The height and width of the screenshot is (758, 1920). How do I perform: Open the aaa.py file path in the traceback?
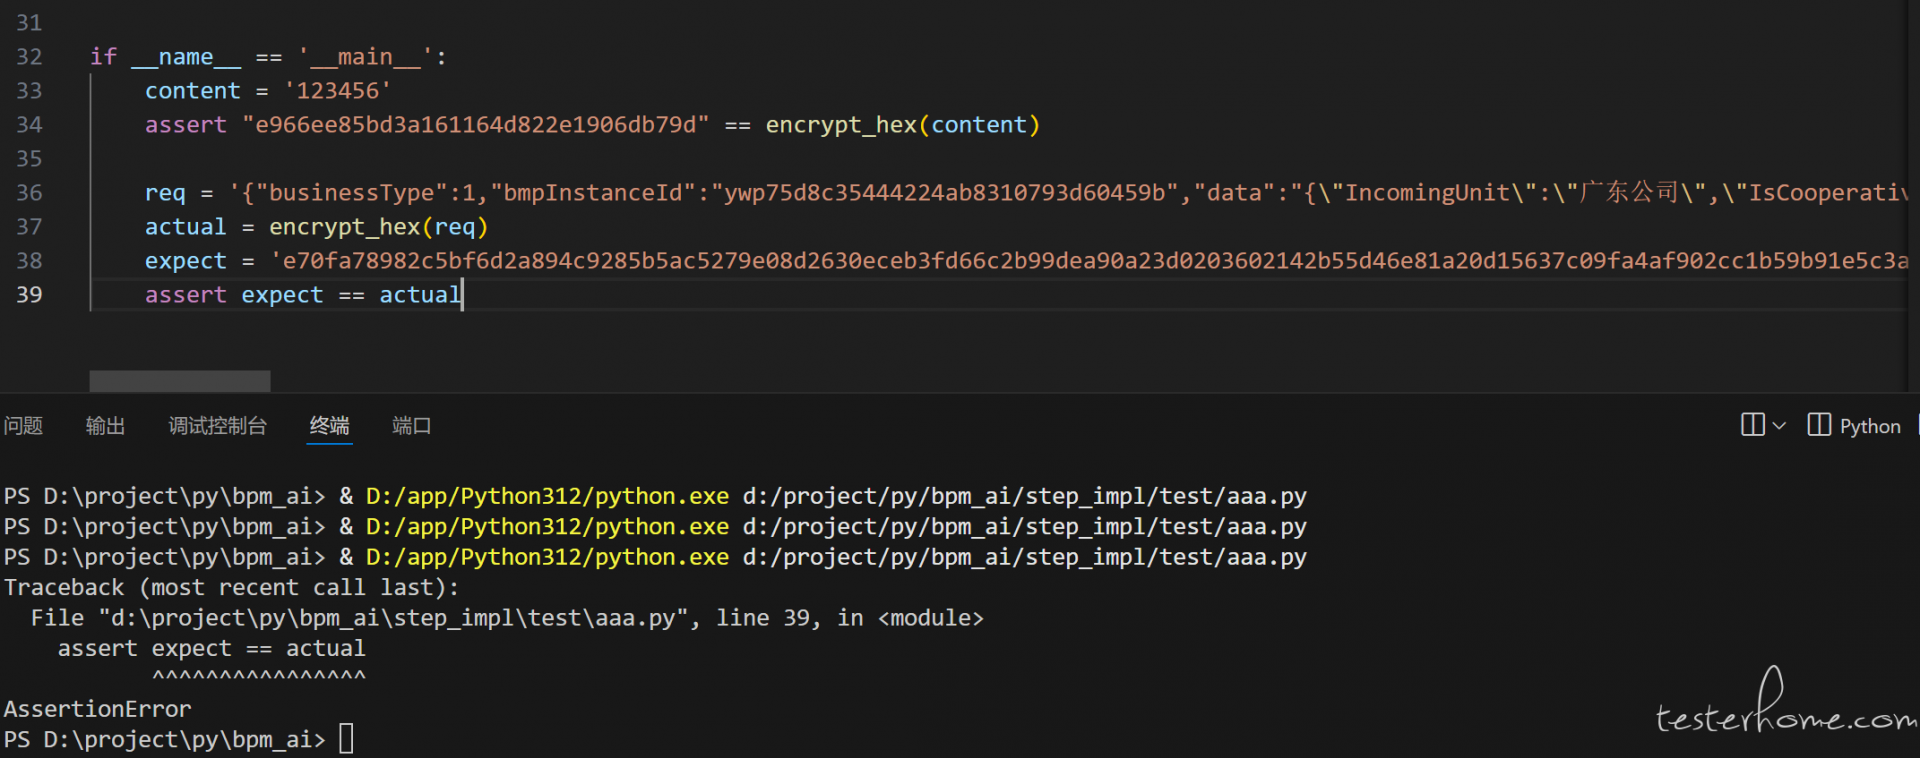coord(393,618)
